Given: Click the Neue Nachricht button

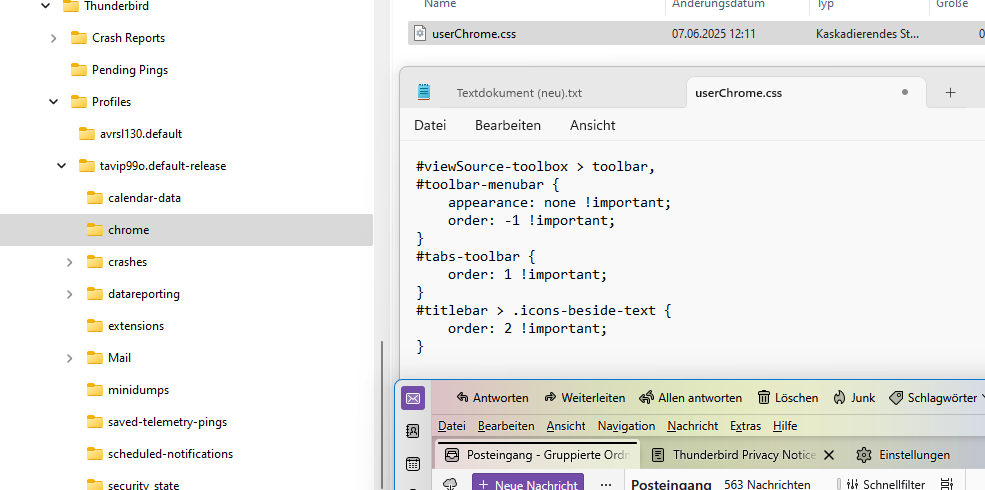Looking at the screenshot, I should point(528,484).
